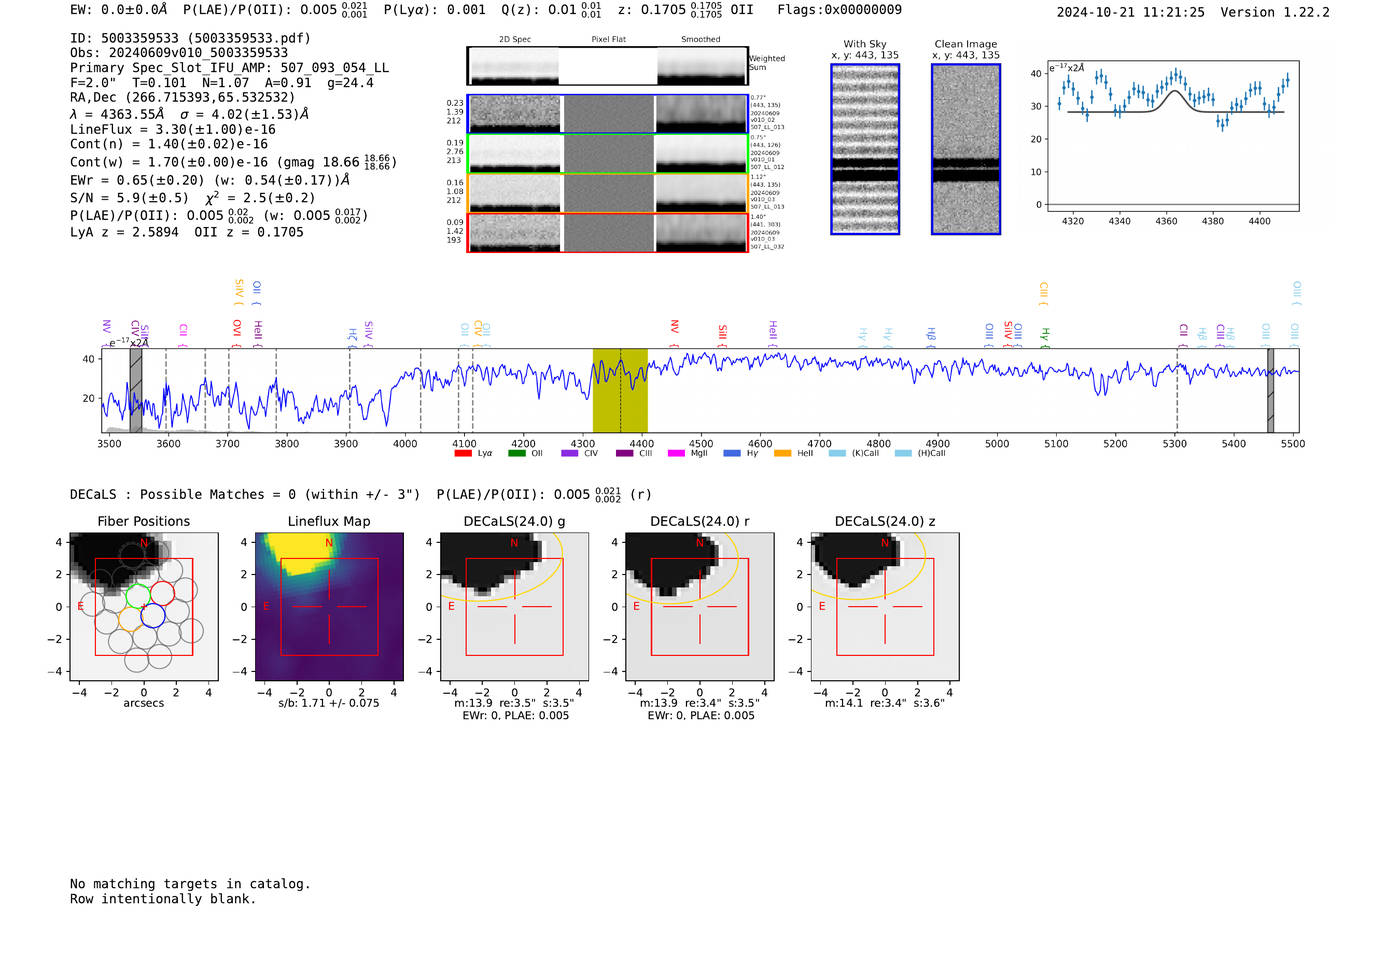Select the blue fiber circle in Fiber Positions

(x=153, y=616)
